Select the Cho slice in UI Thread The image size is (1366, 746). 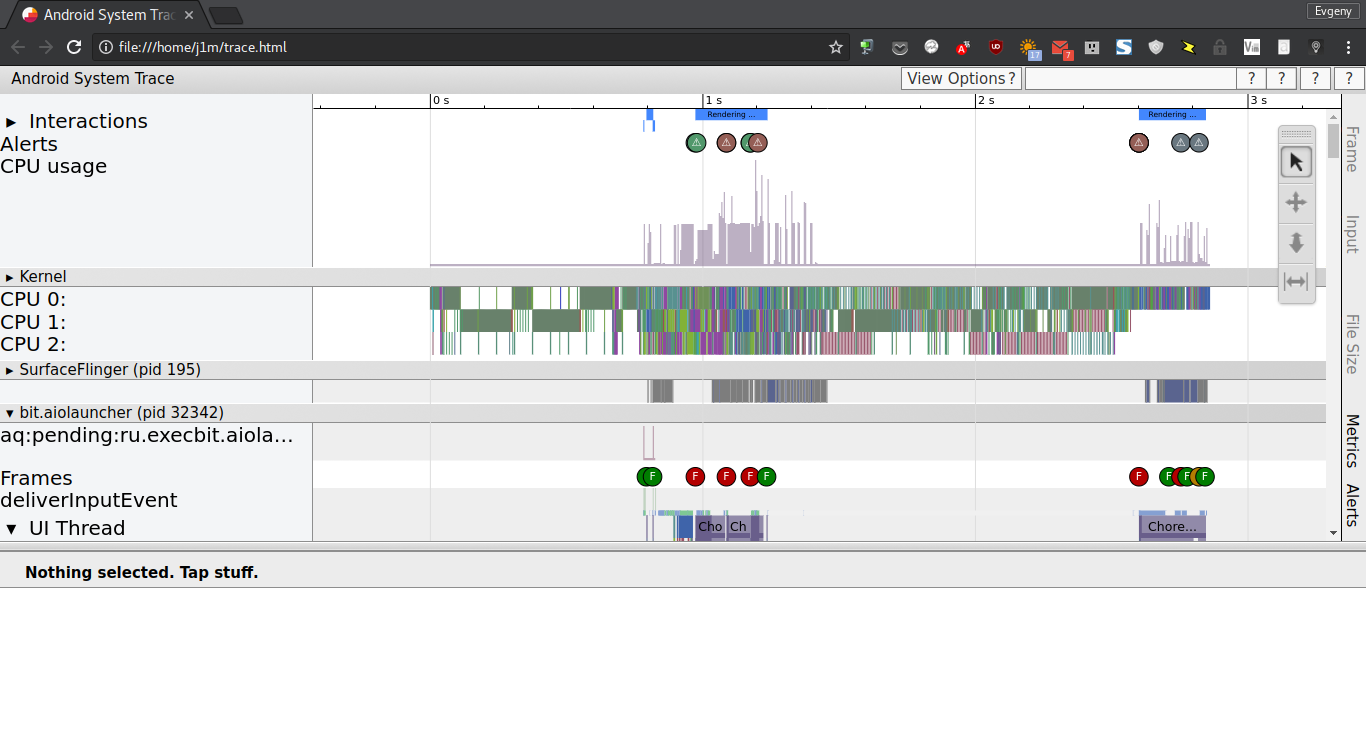tap(710, 526)
